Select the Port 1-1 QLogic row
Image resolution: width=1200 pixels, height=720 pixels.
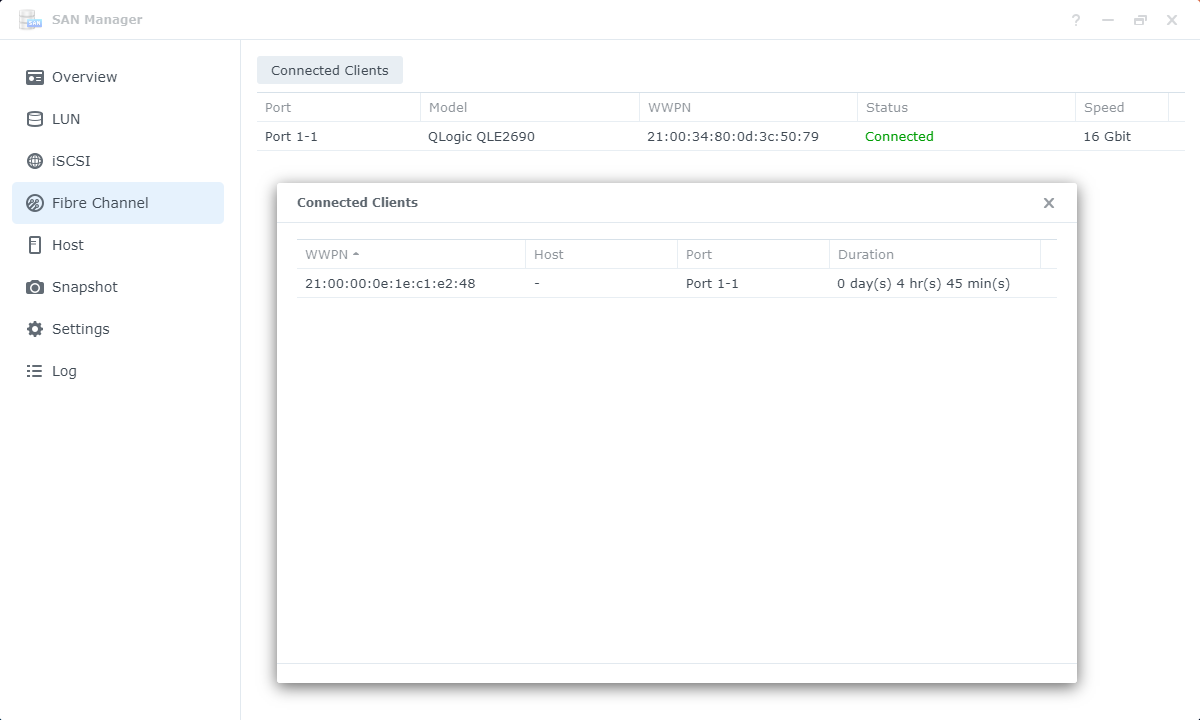click(480, 137)
